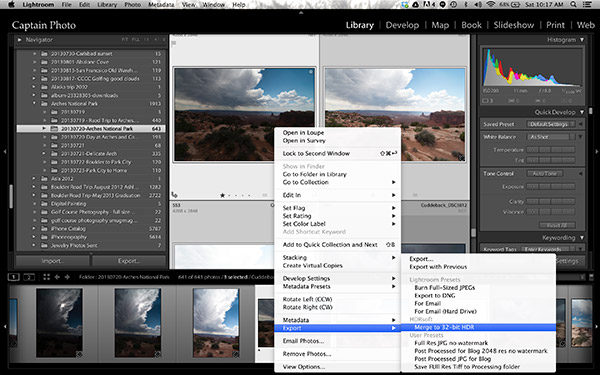Collapse the Keywording panel triangle
600x375 pixels.
coord(582,238)
